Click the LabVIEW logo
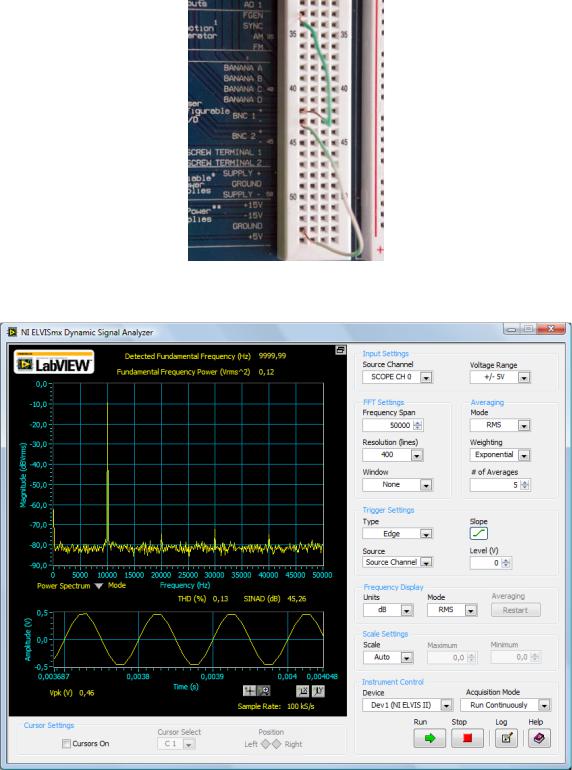572x770 pixels. click(54, 362)
